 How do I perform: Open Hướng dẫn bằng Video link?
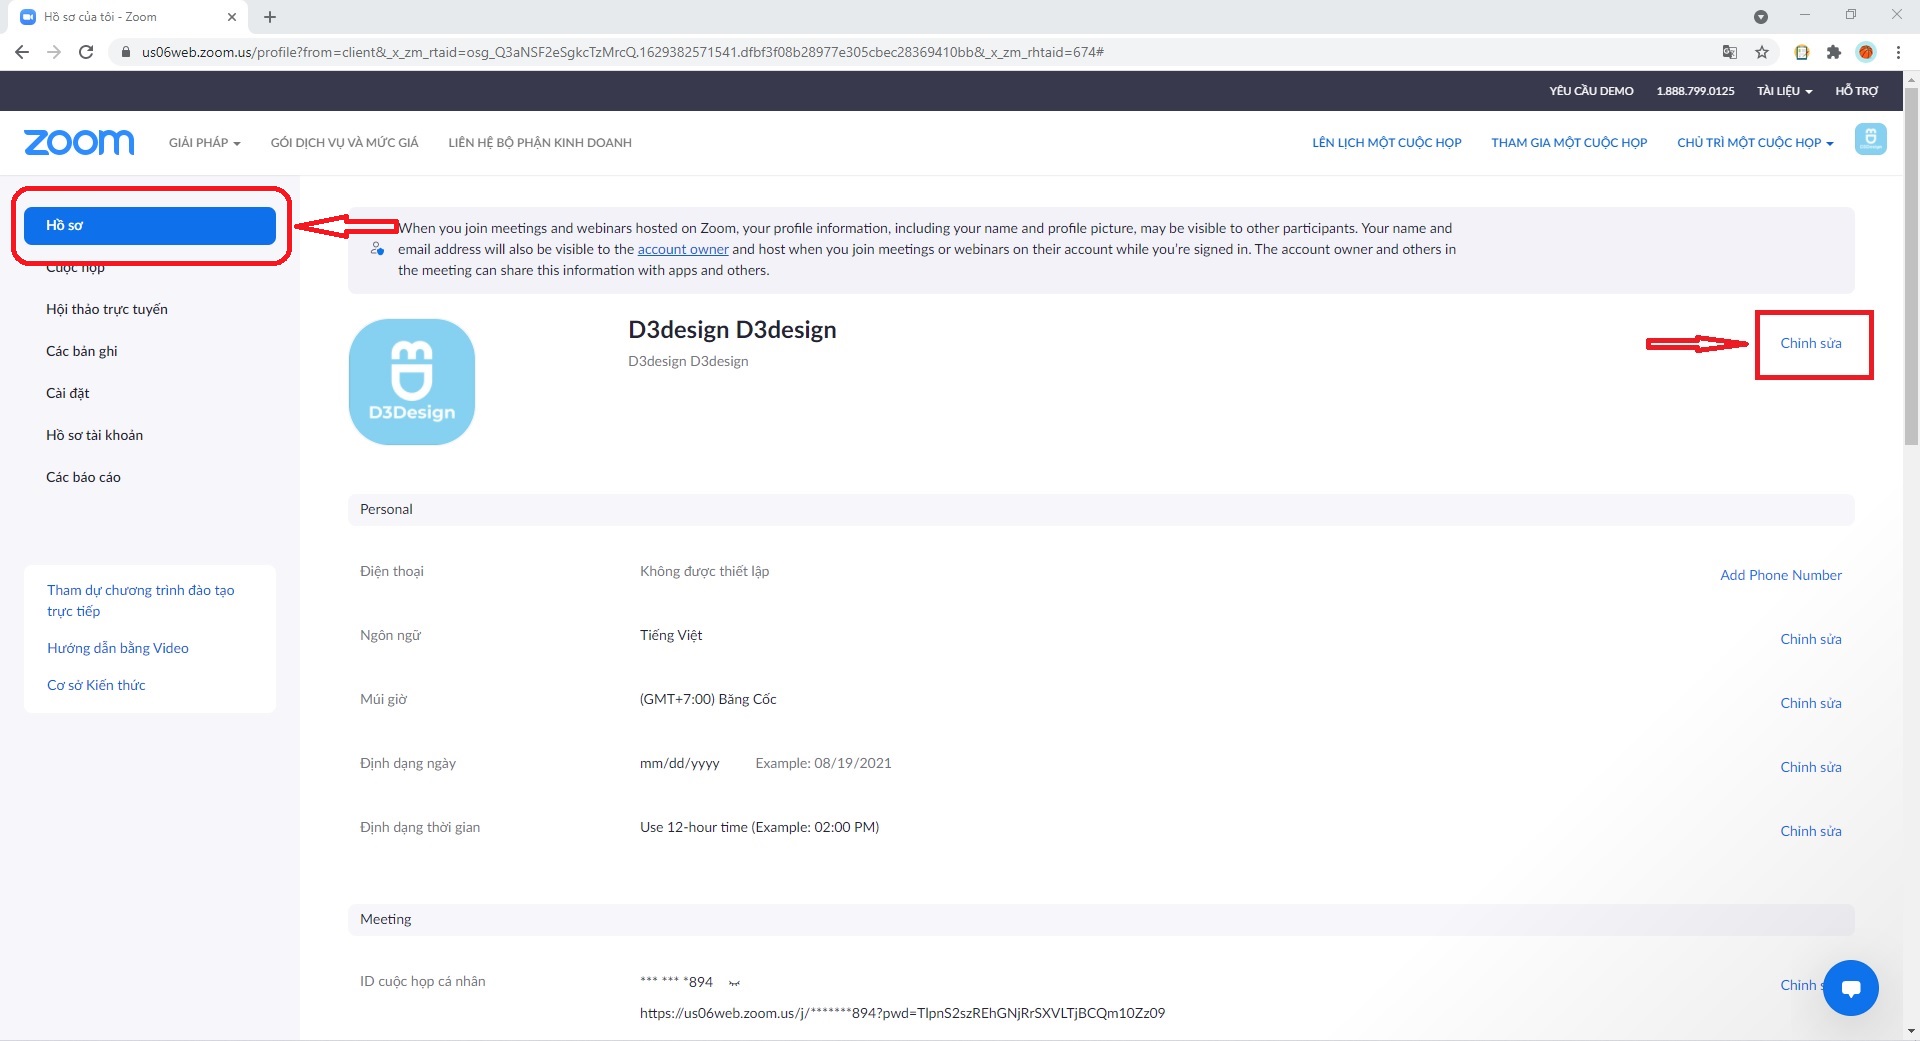click(118, 648)
